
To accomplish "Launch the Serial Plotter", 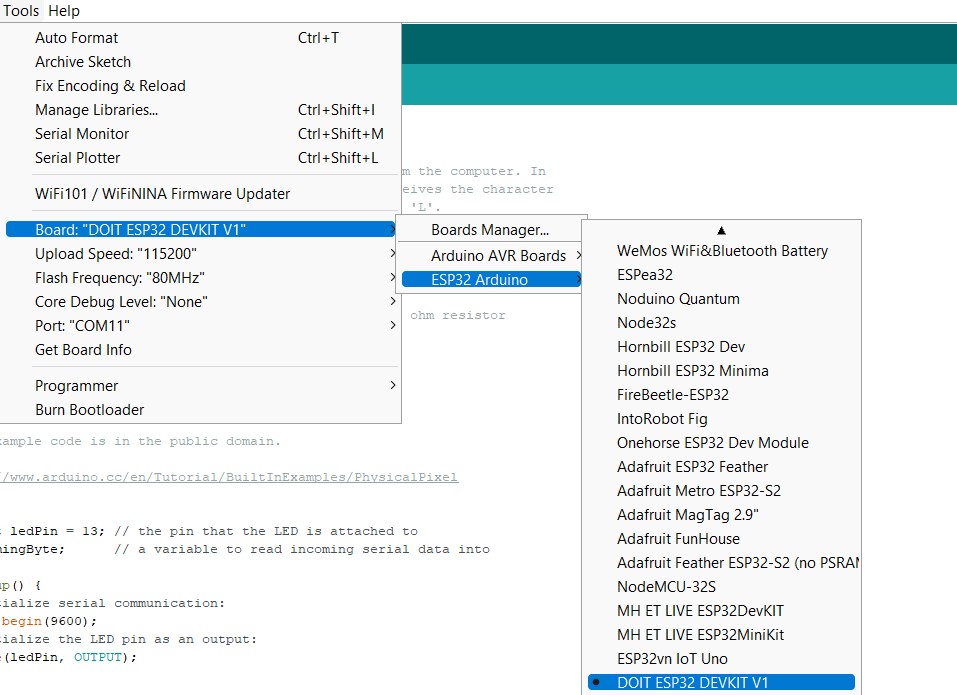I will pyautogui.click(x=201, y=157).
